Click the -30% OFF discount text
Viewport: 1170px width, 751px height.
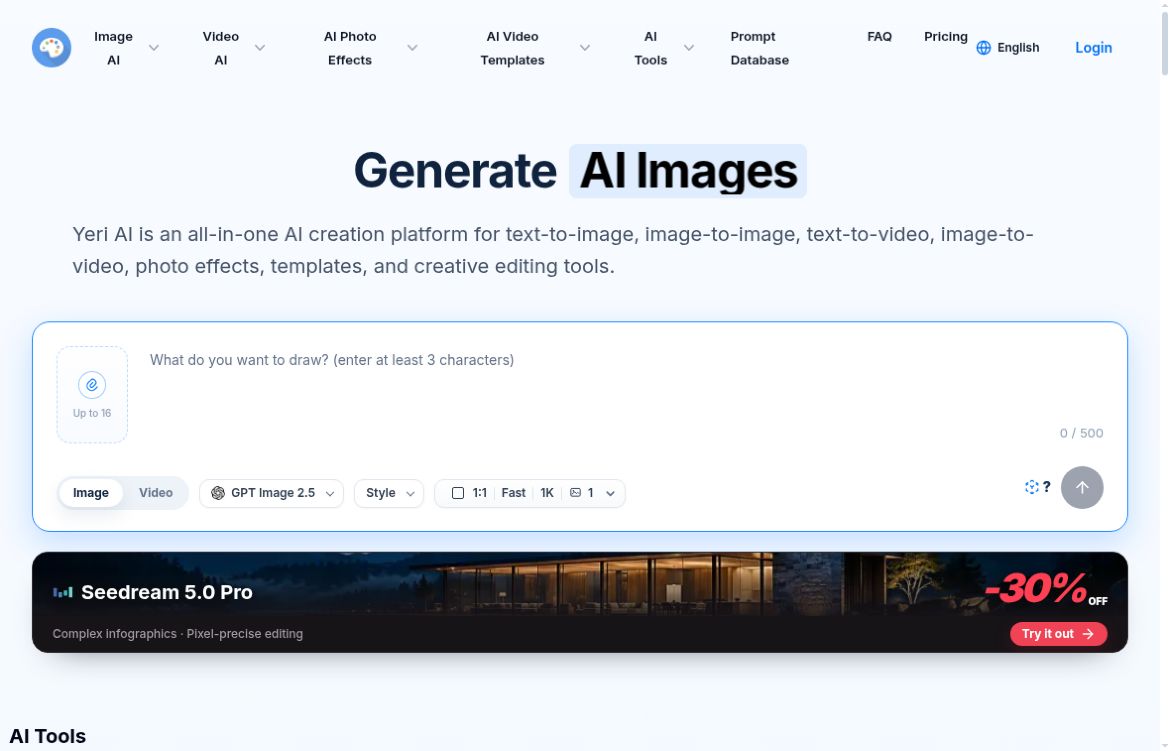[x=1046, y=589]
